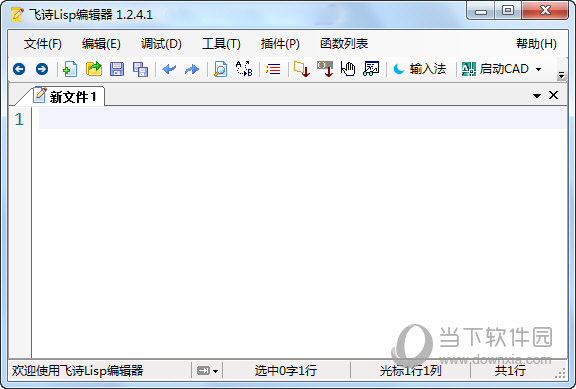The height and width of the screenshot is (389, 576).
Task: Click the navigate forward arrow icon
Action: click(x=42, y=69)
